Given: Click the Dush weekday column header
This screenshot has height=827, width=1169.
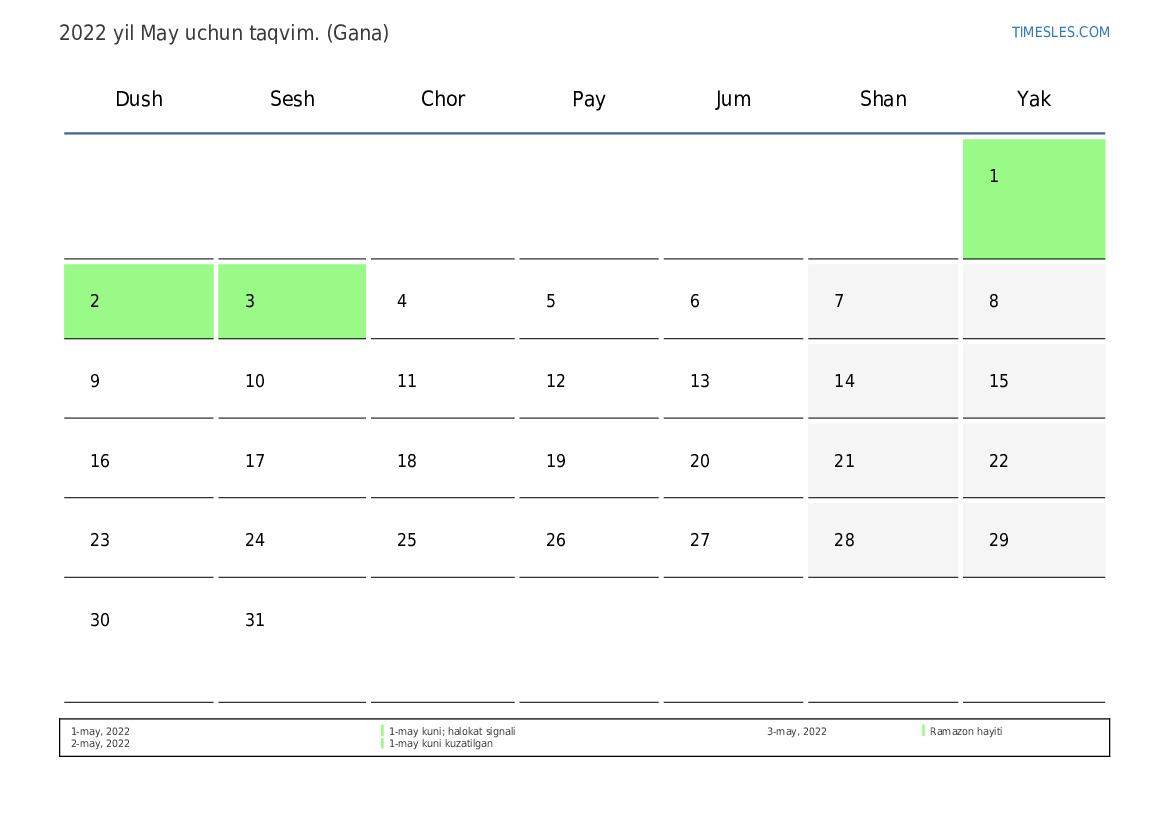Looking at the screenshot, I should click(x=139, y=99).
